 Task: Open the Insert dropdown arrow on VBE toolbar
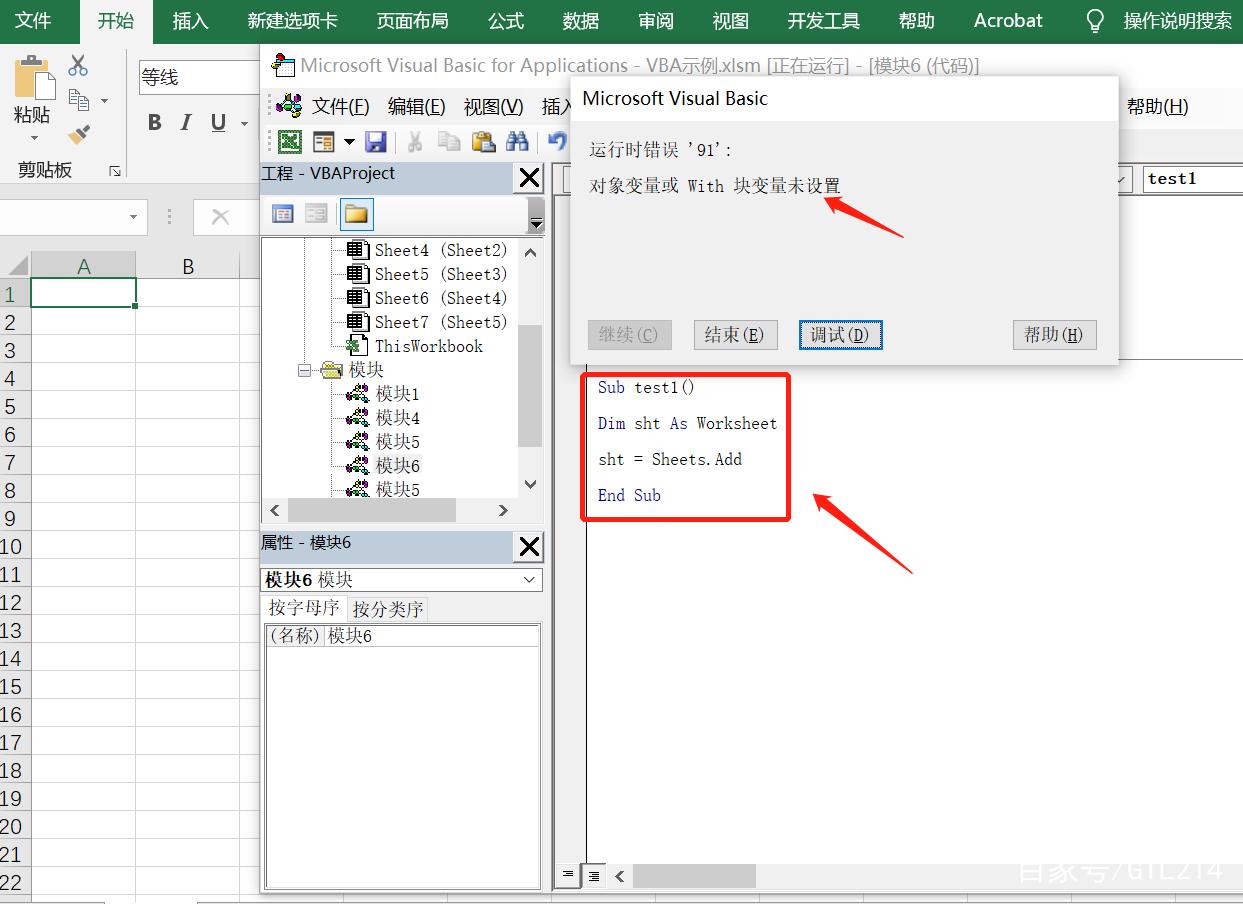[x=347, y=141]
